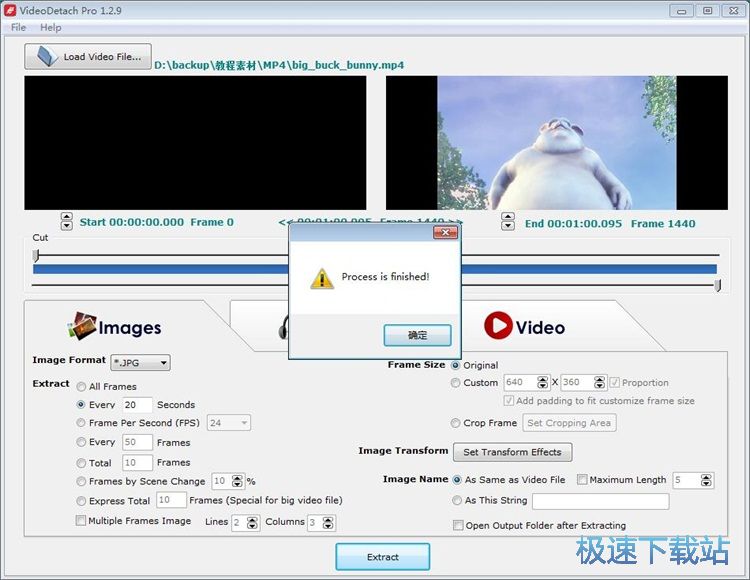Adjust the scene change percent stepper
The height and width of the screenshot is (580, 750).
[x=237, y=481]
